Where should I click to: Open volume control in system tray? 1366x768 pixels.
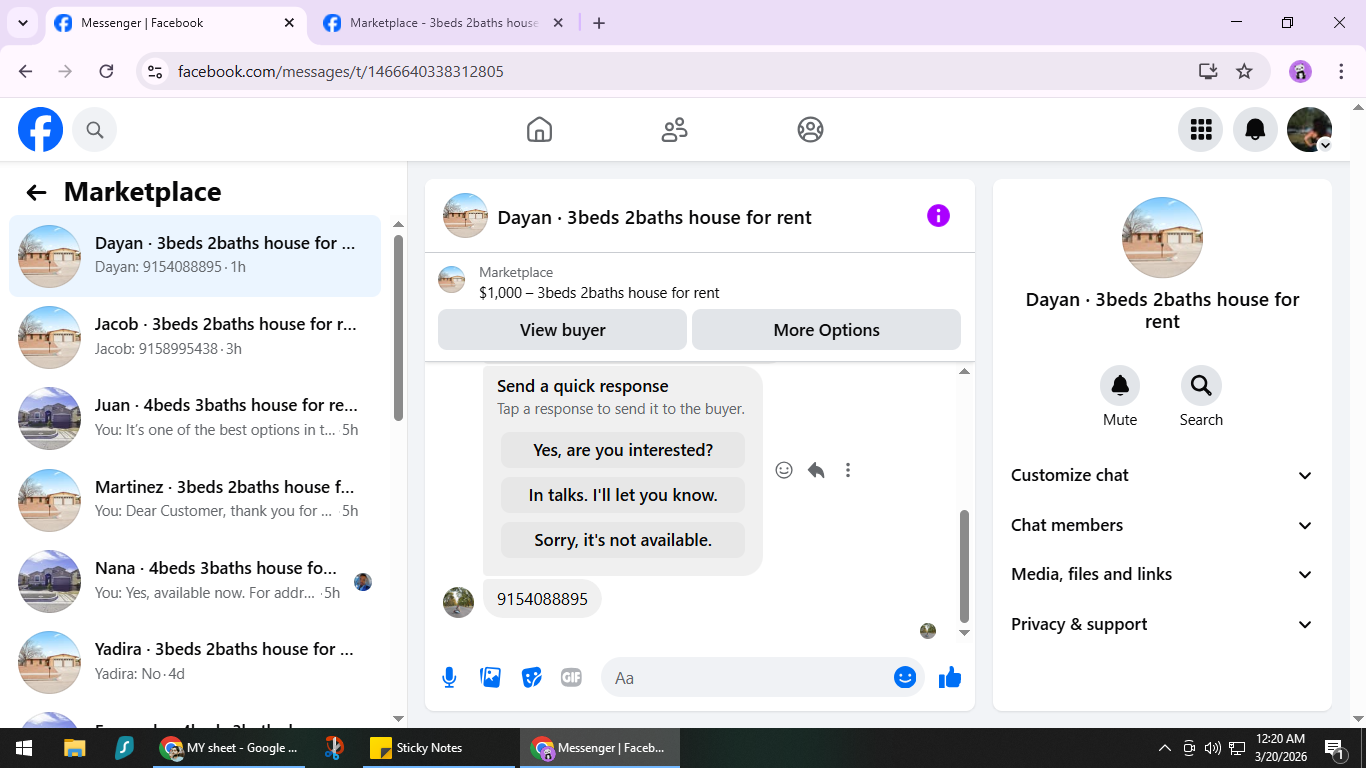[1212, 748]
